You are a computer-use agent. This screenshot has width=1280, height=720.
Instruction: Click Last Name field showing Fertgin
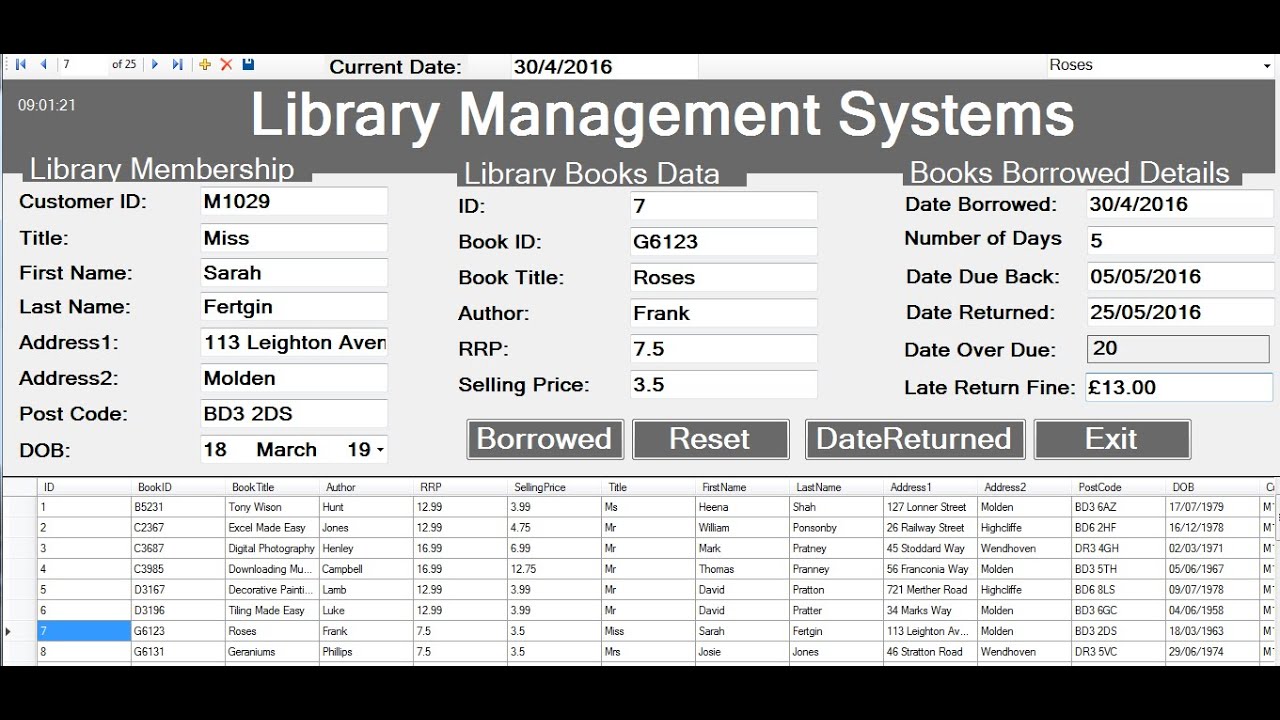(294, 307)
